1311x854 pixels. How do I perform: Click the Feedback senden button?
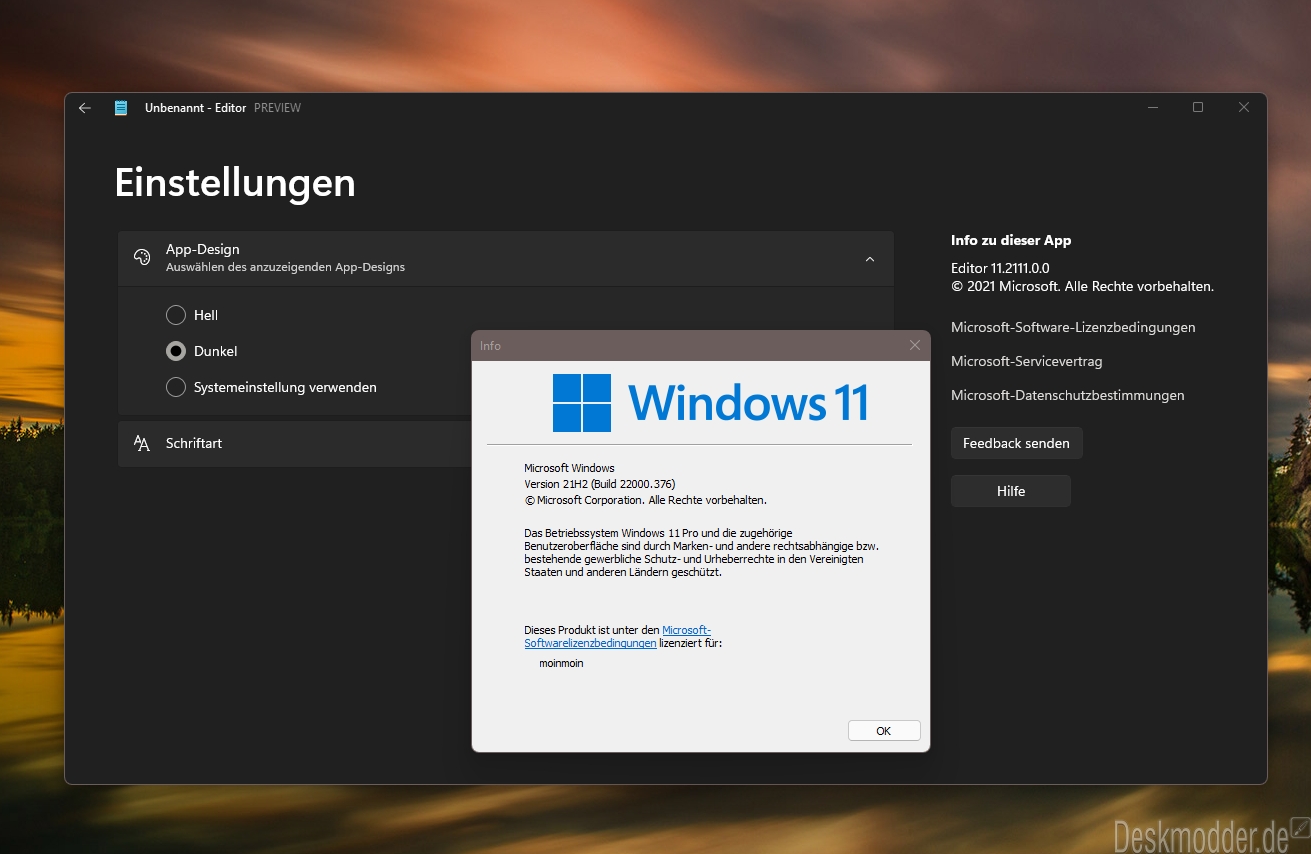1016,443
